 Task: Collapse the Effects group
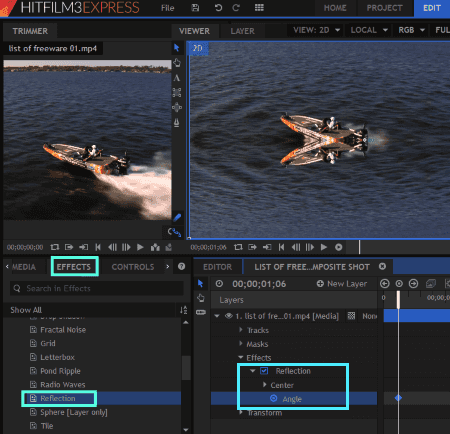[x=241, y=357]
